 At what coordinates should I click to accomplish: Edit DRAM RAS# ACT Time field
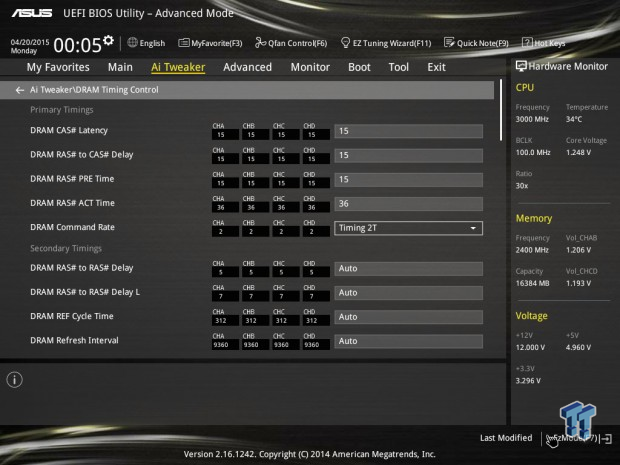(x=408, y=204)
